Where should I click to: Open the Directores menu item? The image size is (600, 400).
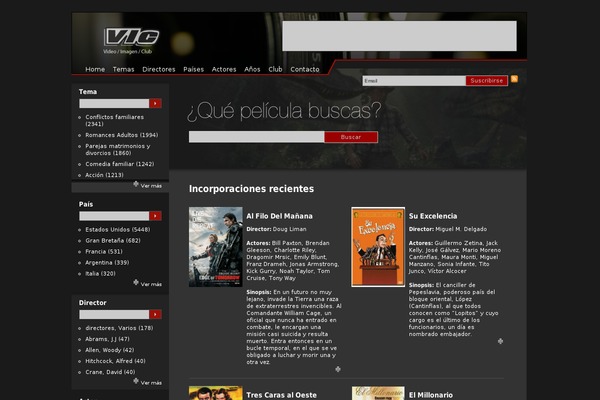coord(158,69)
